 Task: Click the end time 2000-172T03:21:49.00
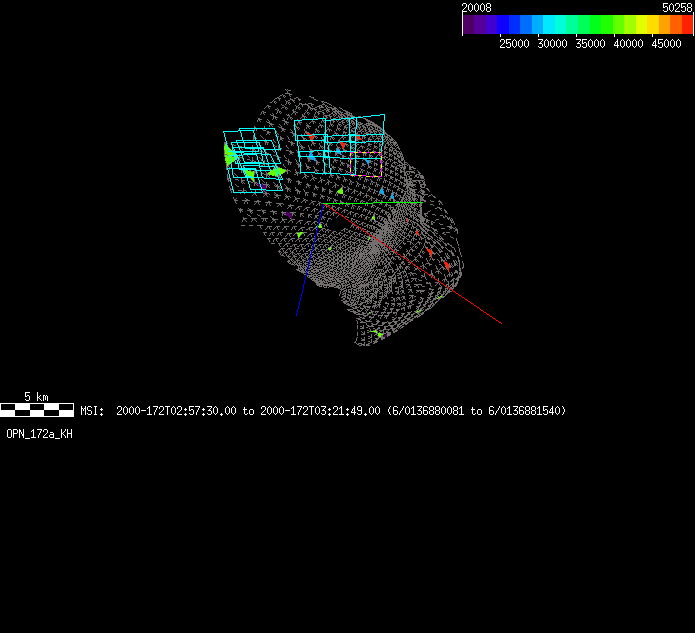pos(320,411)
